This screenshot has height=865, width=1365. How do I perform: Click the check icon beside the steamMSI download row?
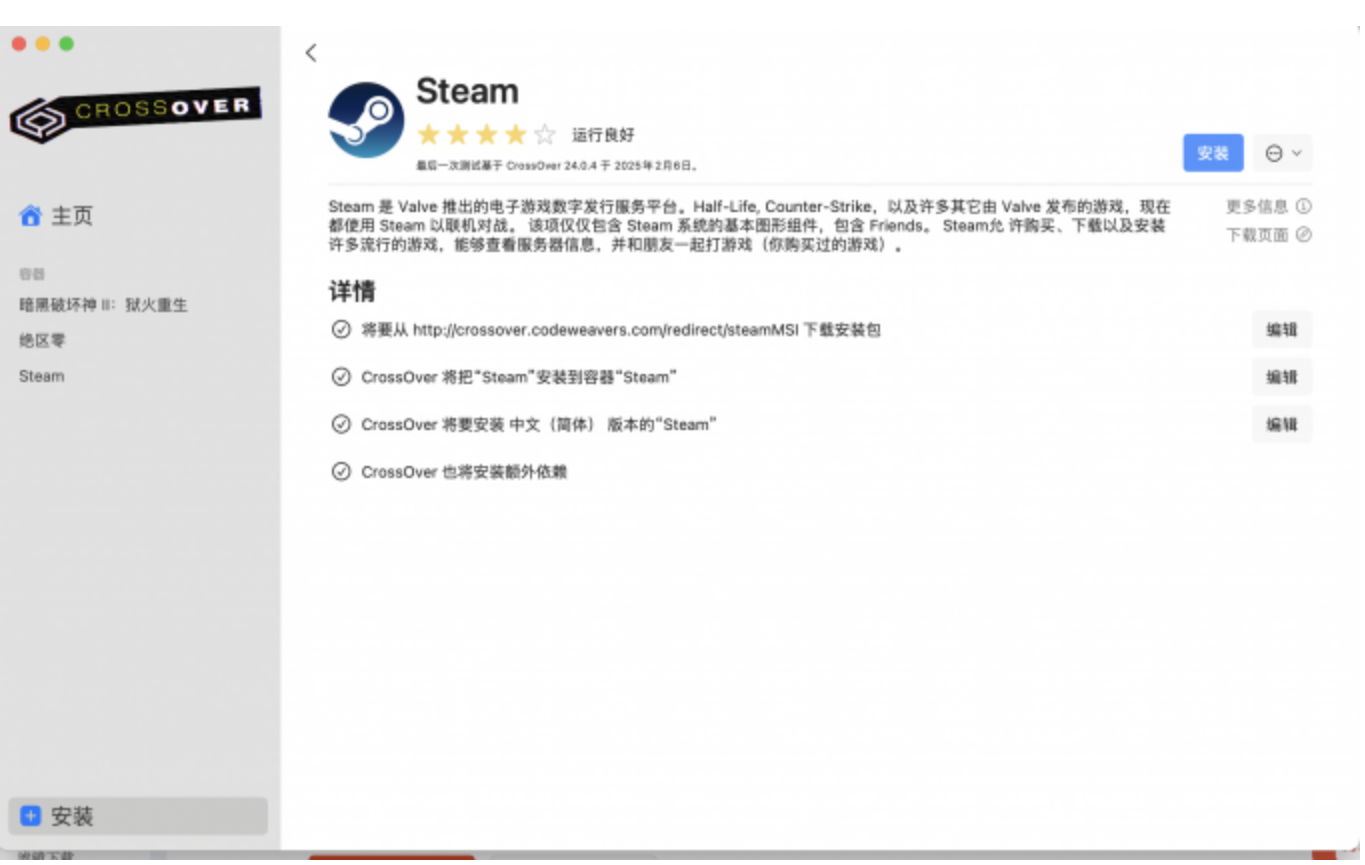341,329
